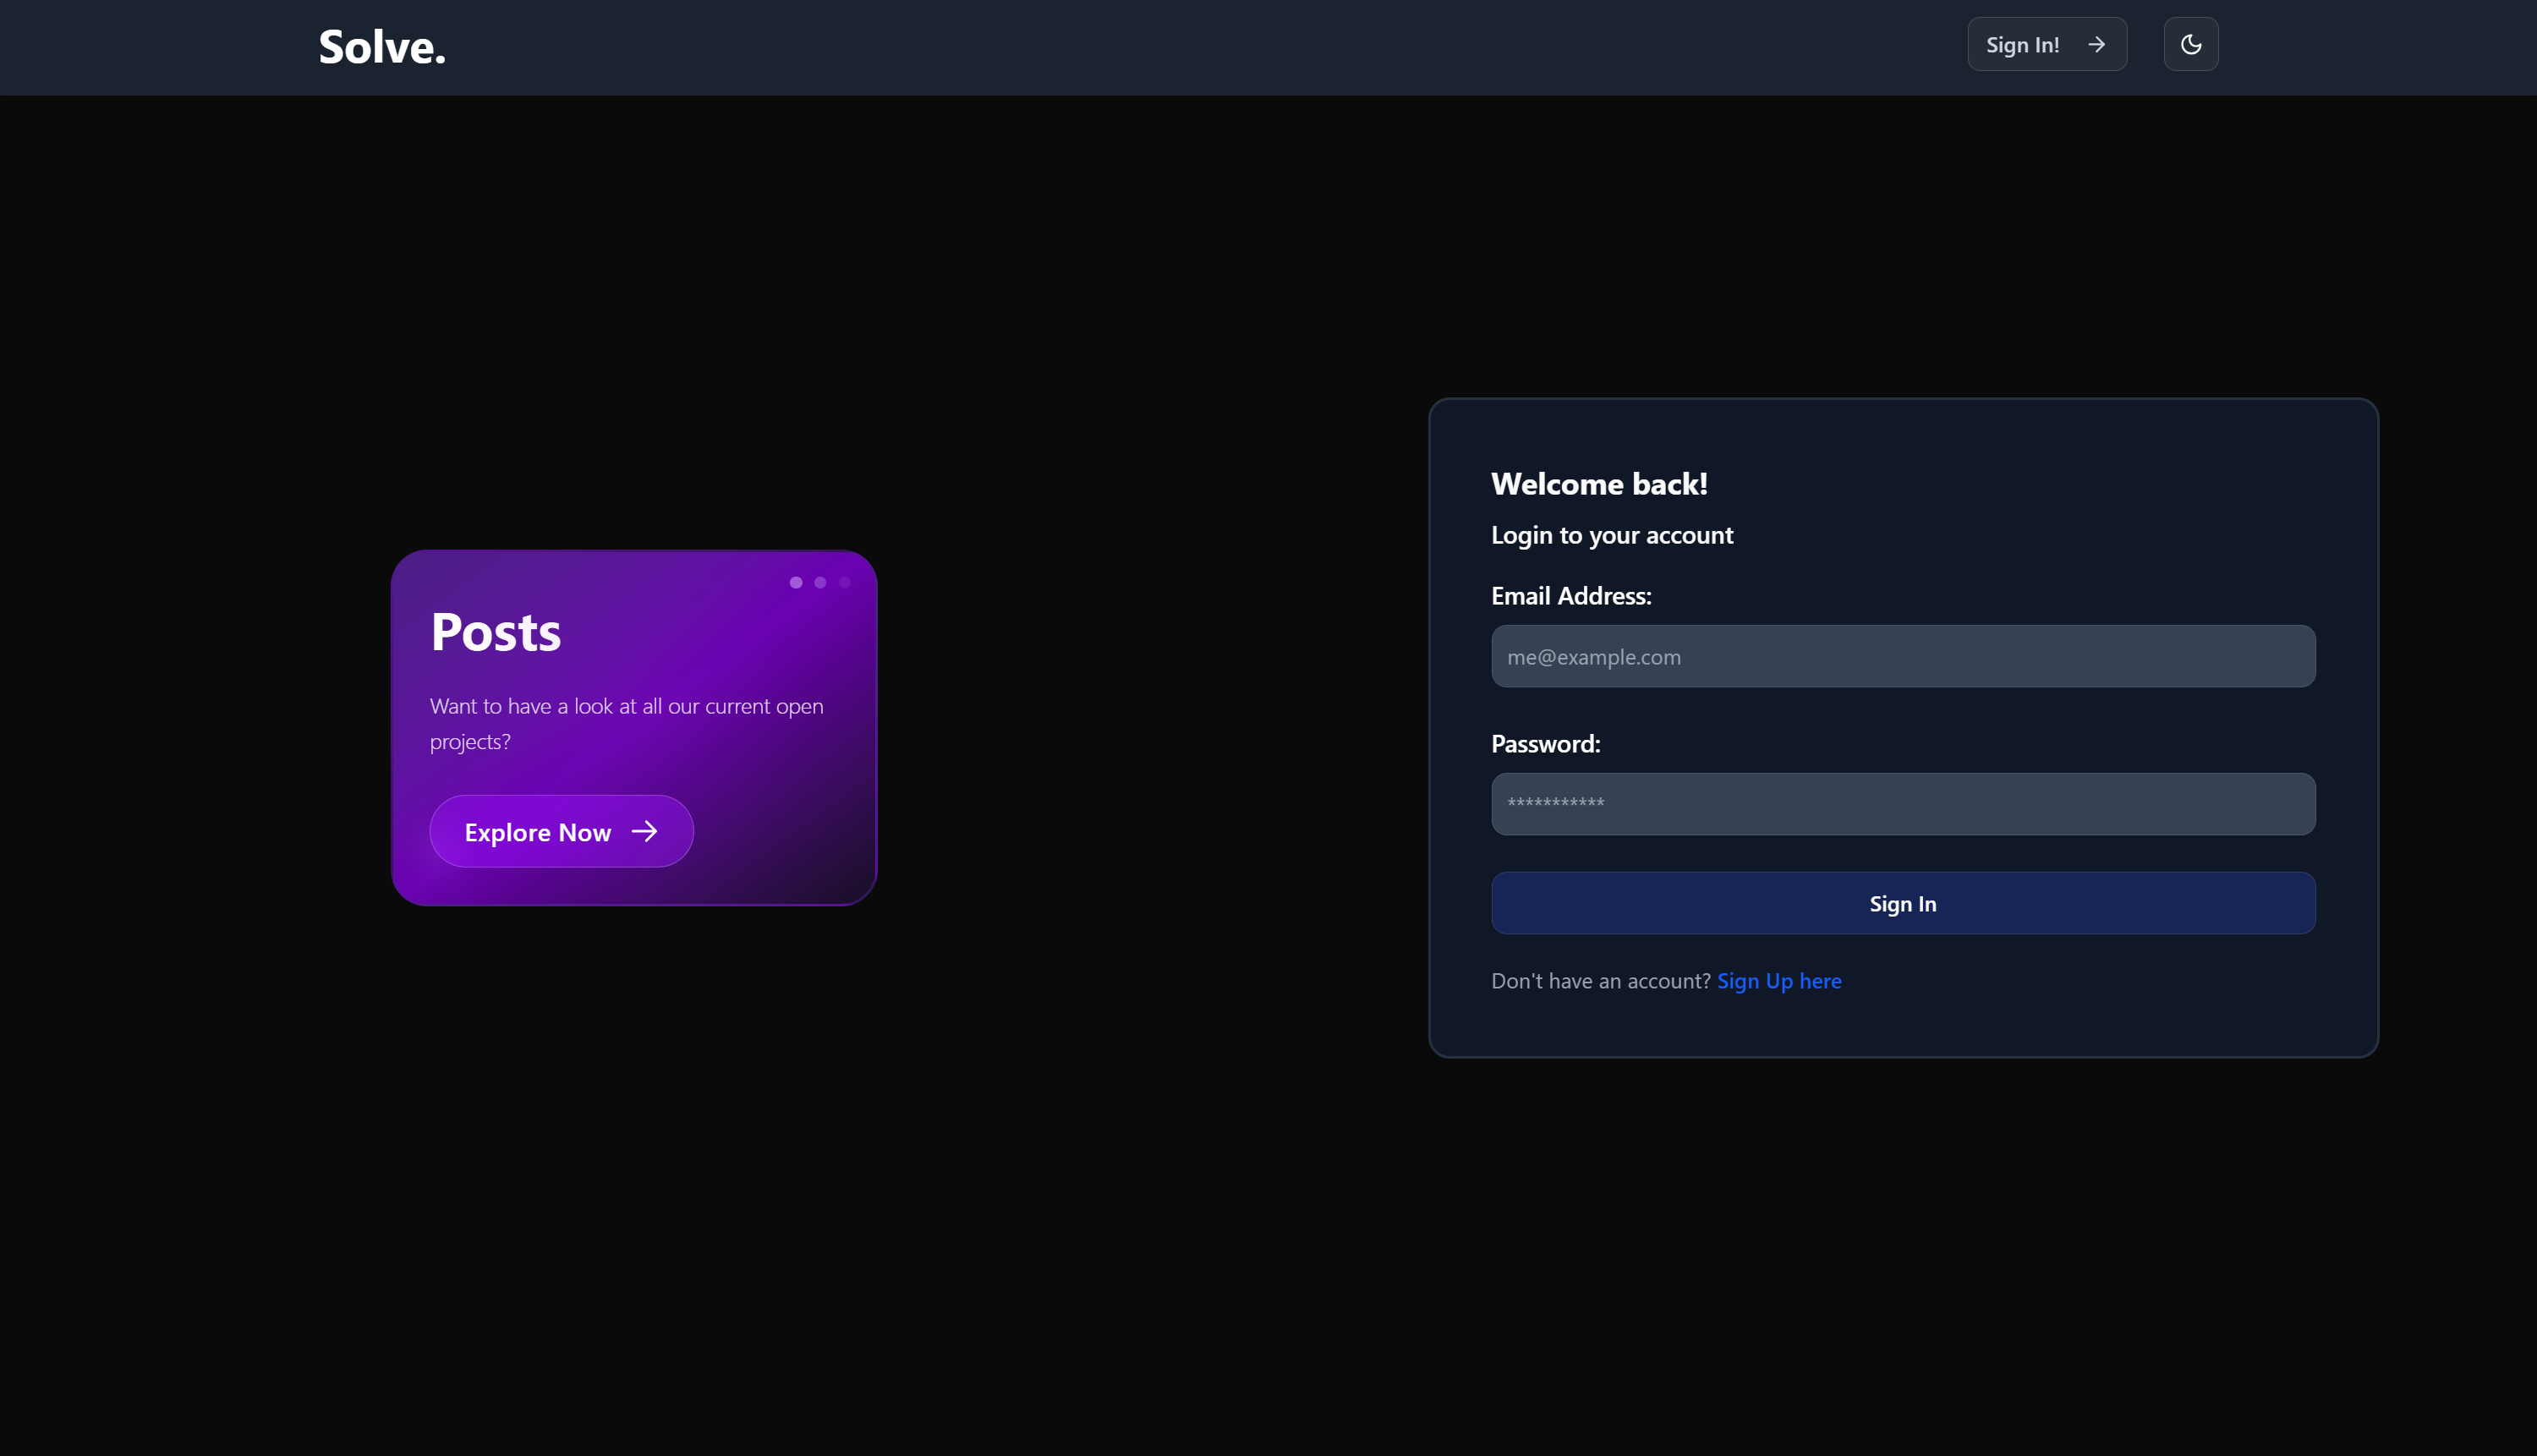The image size is (2537, 1456).
Task: Click the Email Address: label
Action: tap(1570, 596)
